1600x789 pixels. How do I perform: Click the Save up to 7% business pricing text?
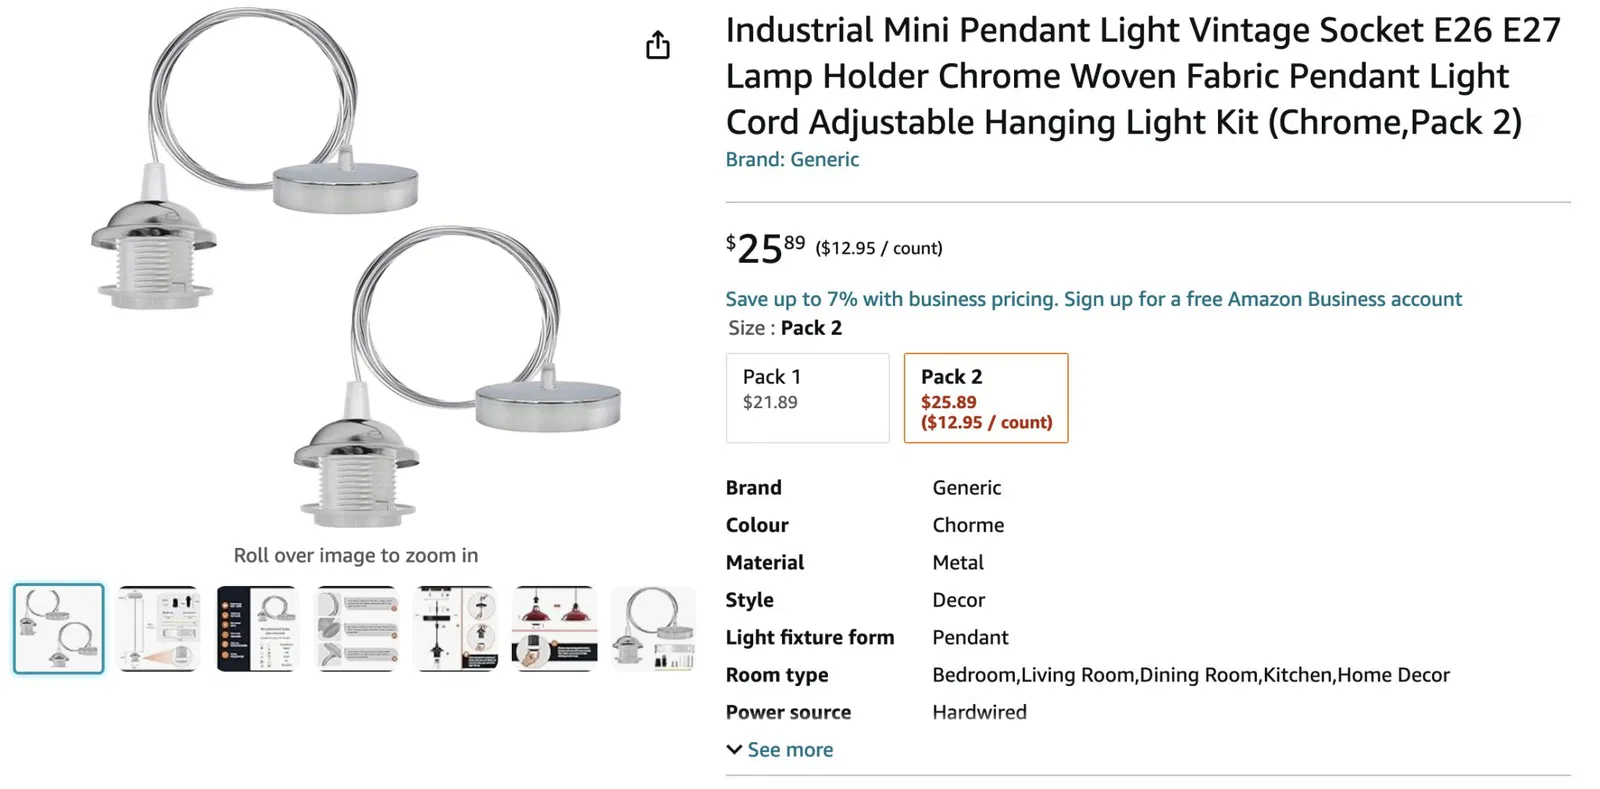coord(890,299)
